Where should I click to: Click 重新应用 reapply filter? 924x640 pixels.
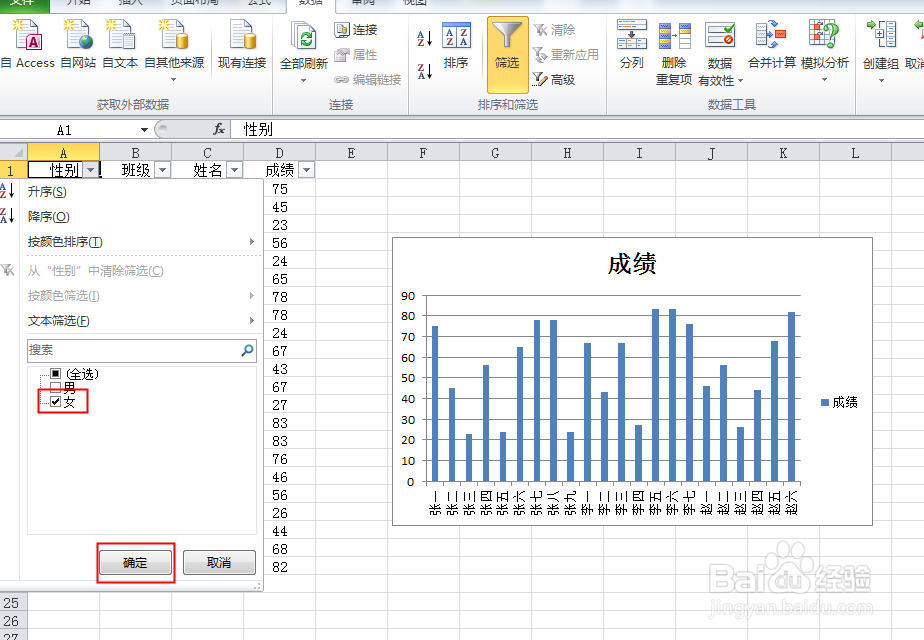pyautogui.click(x=566, y=55)
